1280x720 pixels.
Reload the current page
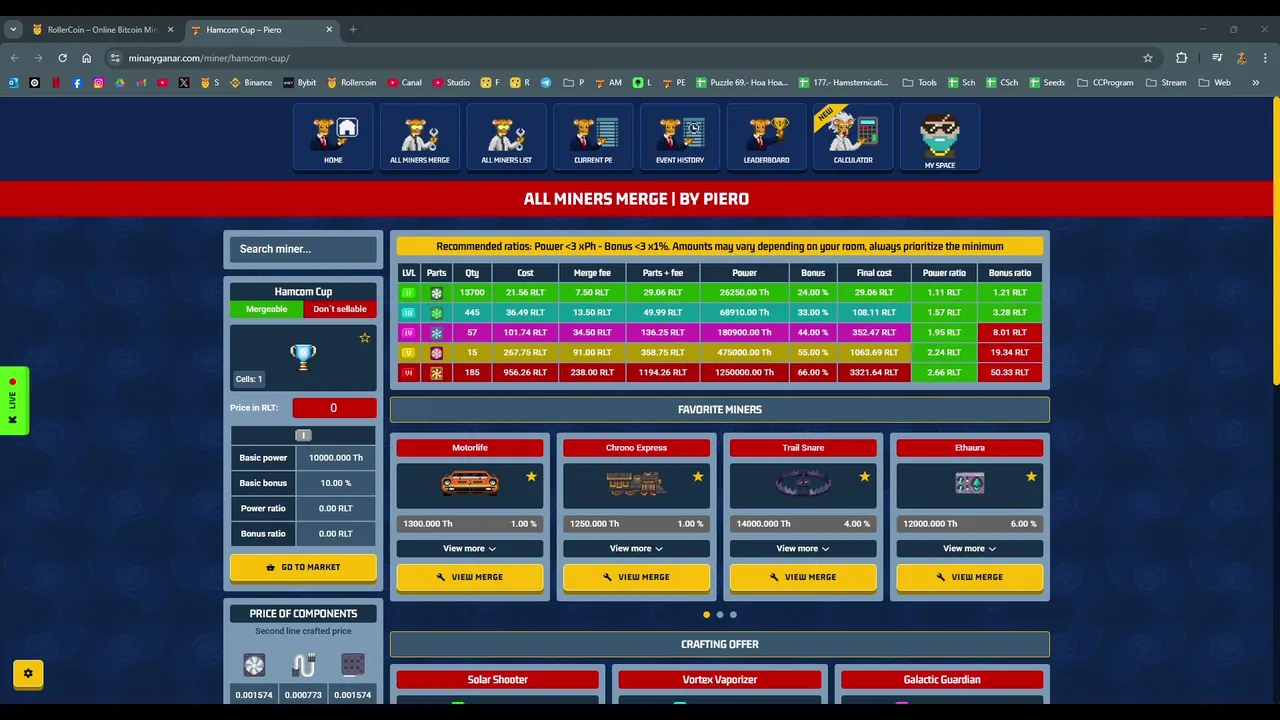(x=62, y=58)
